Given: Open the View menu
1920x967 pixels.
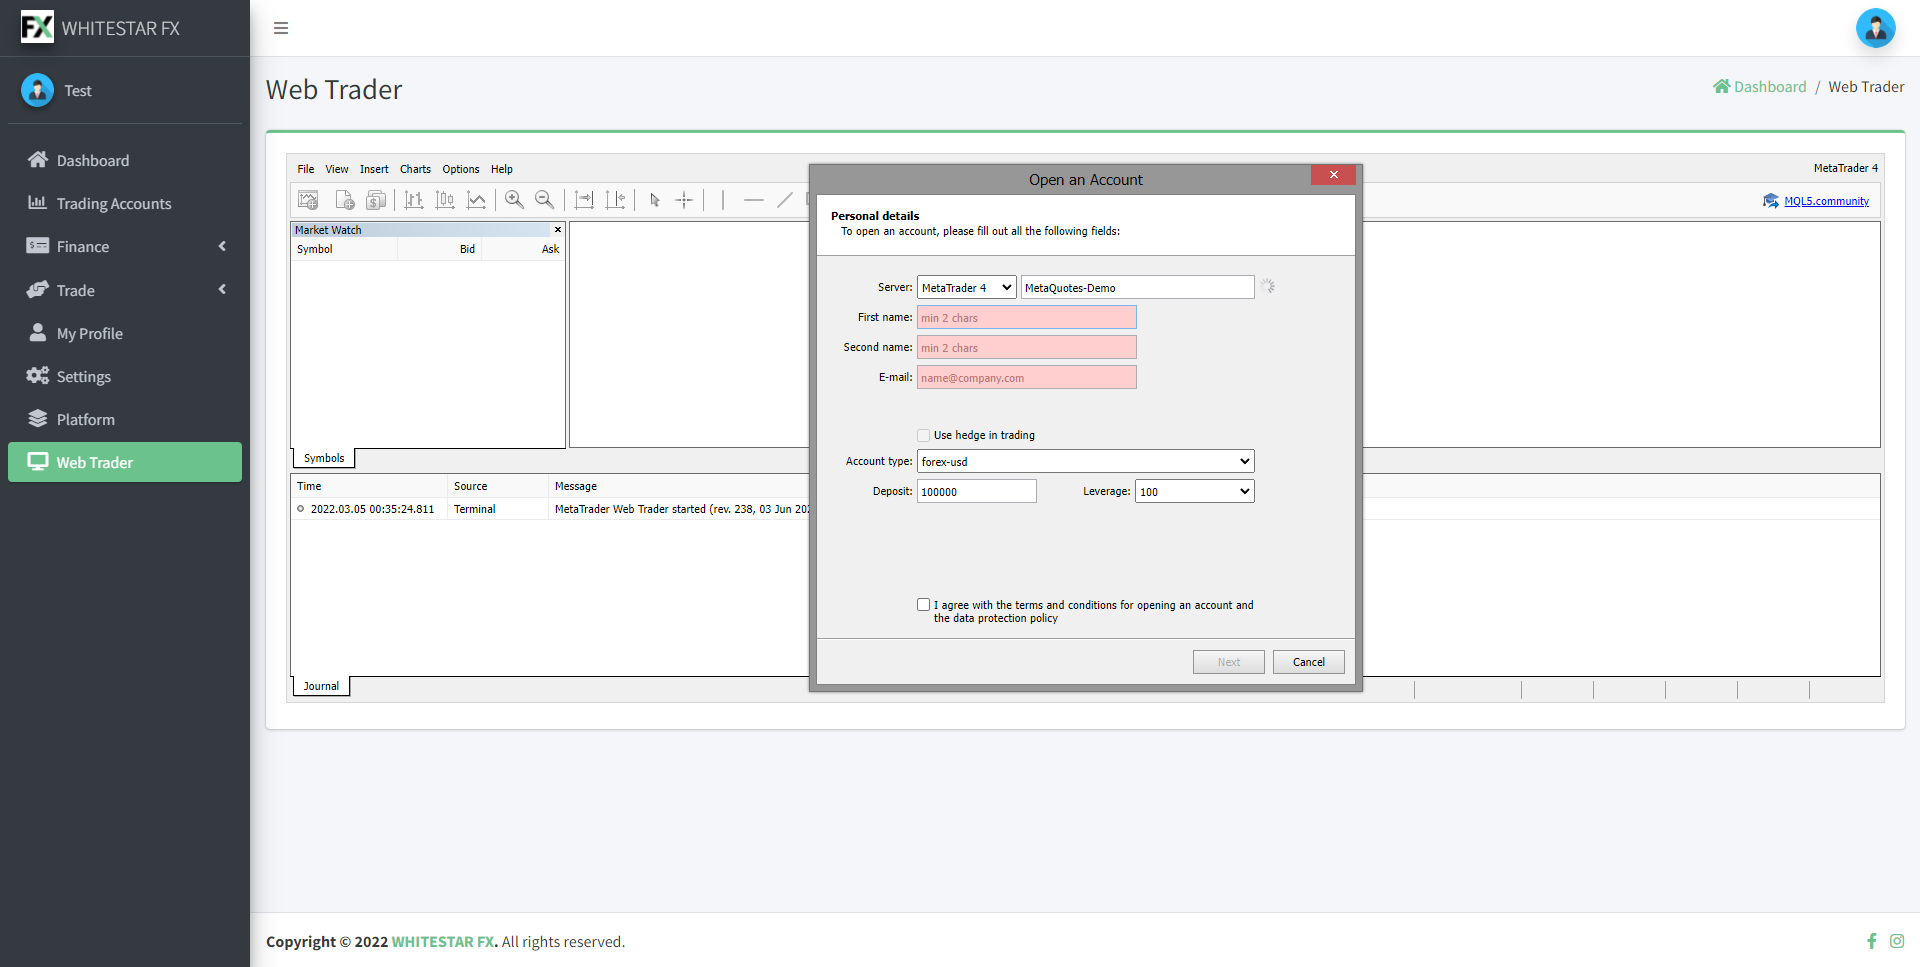Looking at the screenshot, I should pyautogui.click(x=337, y=169).
